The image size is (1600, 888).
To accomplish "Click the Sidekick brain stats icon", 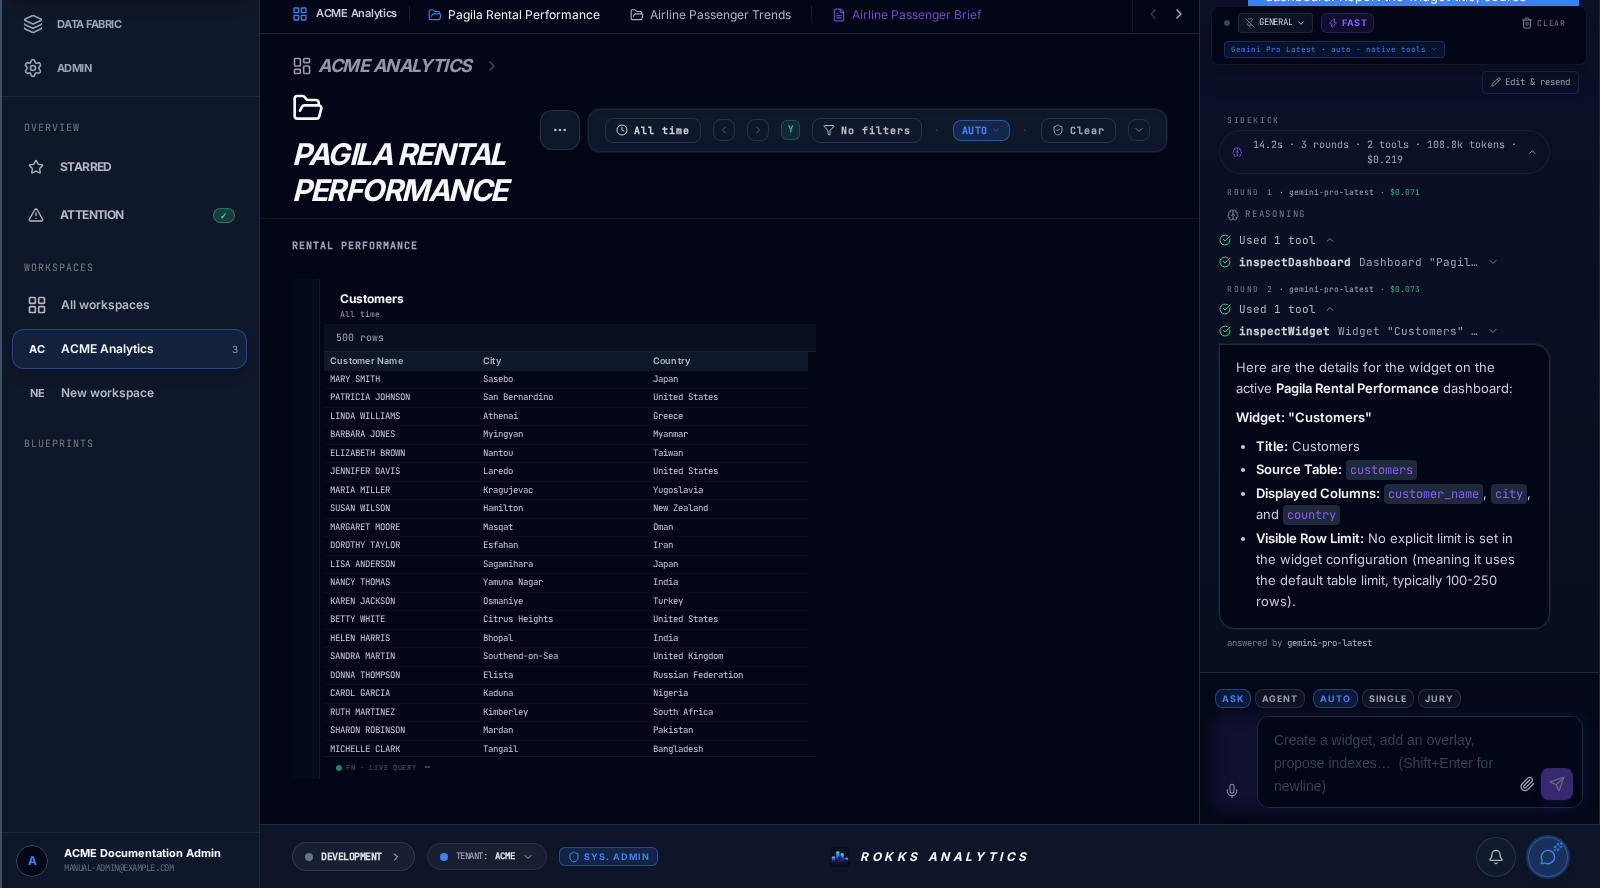I will [x=1237, y=152].
